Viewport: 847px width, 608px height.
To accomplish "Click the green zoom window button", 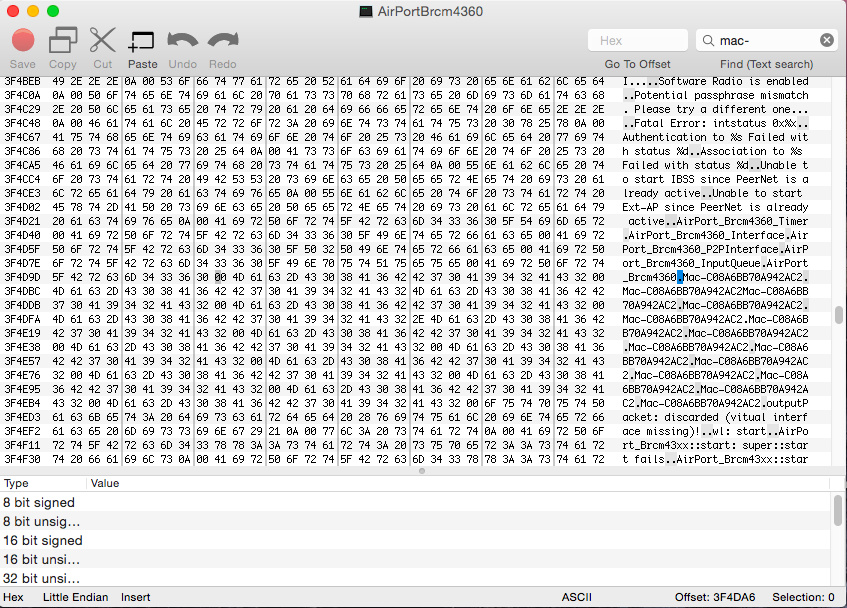I will click(x=53, y=11).
